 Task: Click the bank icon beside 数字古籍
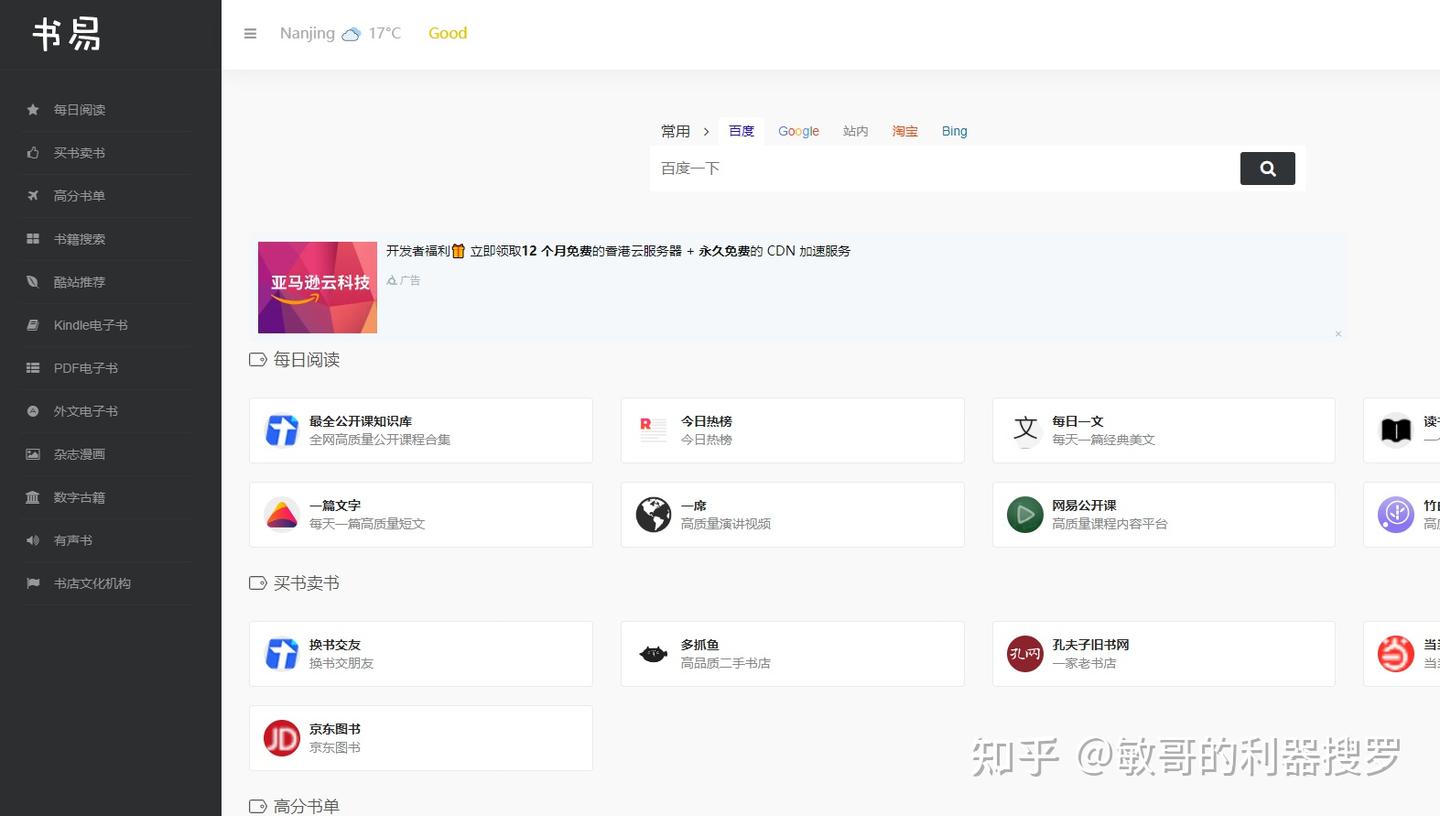[x=33, y=497]
